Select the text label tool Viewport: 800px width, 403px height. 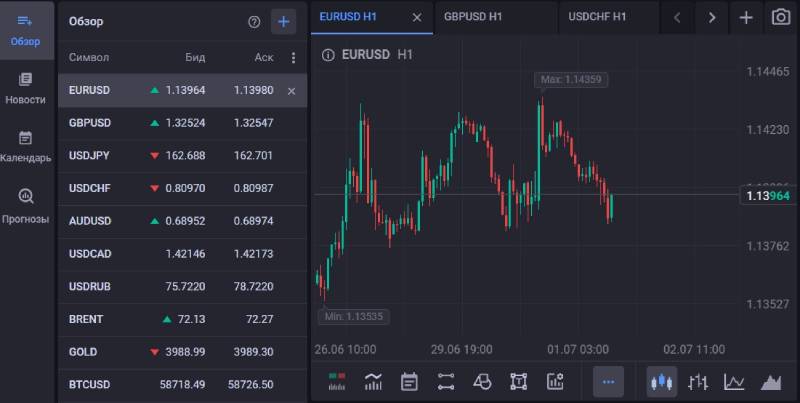[518, 382]
